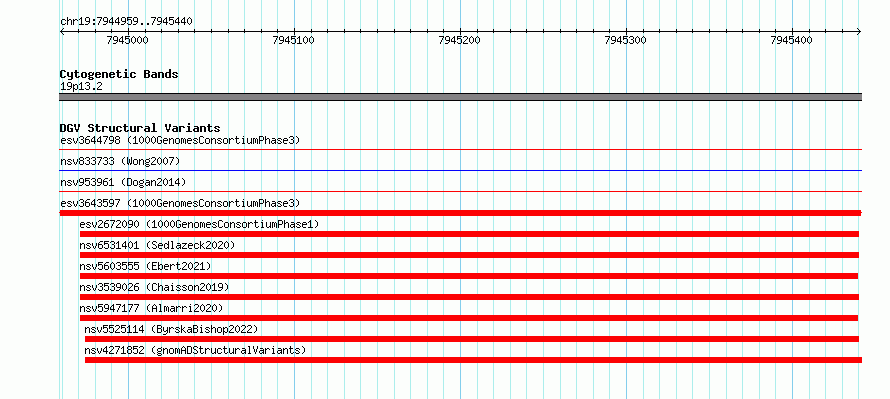890x399 pixels.
Task: Click the esv3643597 variant label
Action: coord(180,203)
